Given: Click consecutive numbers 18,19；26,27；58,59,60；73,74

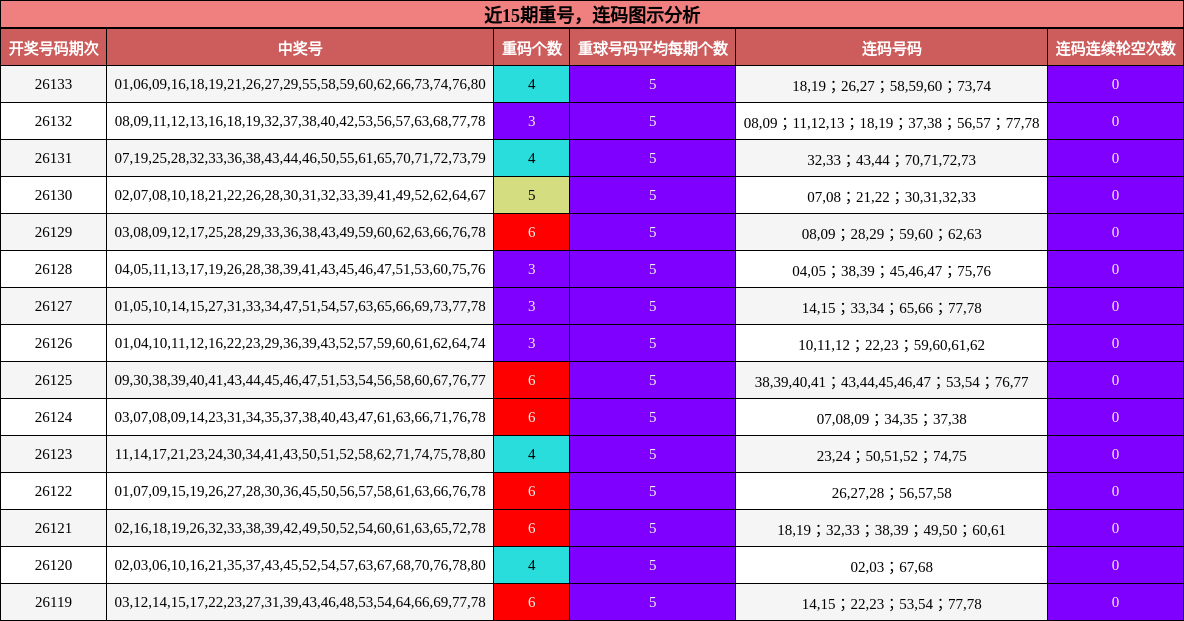Looking at the screenshot, I should tap(891, 85).
